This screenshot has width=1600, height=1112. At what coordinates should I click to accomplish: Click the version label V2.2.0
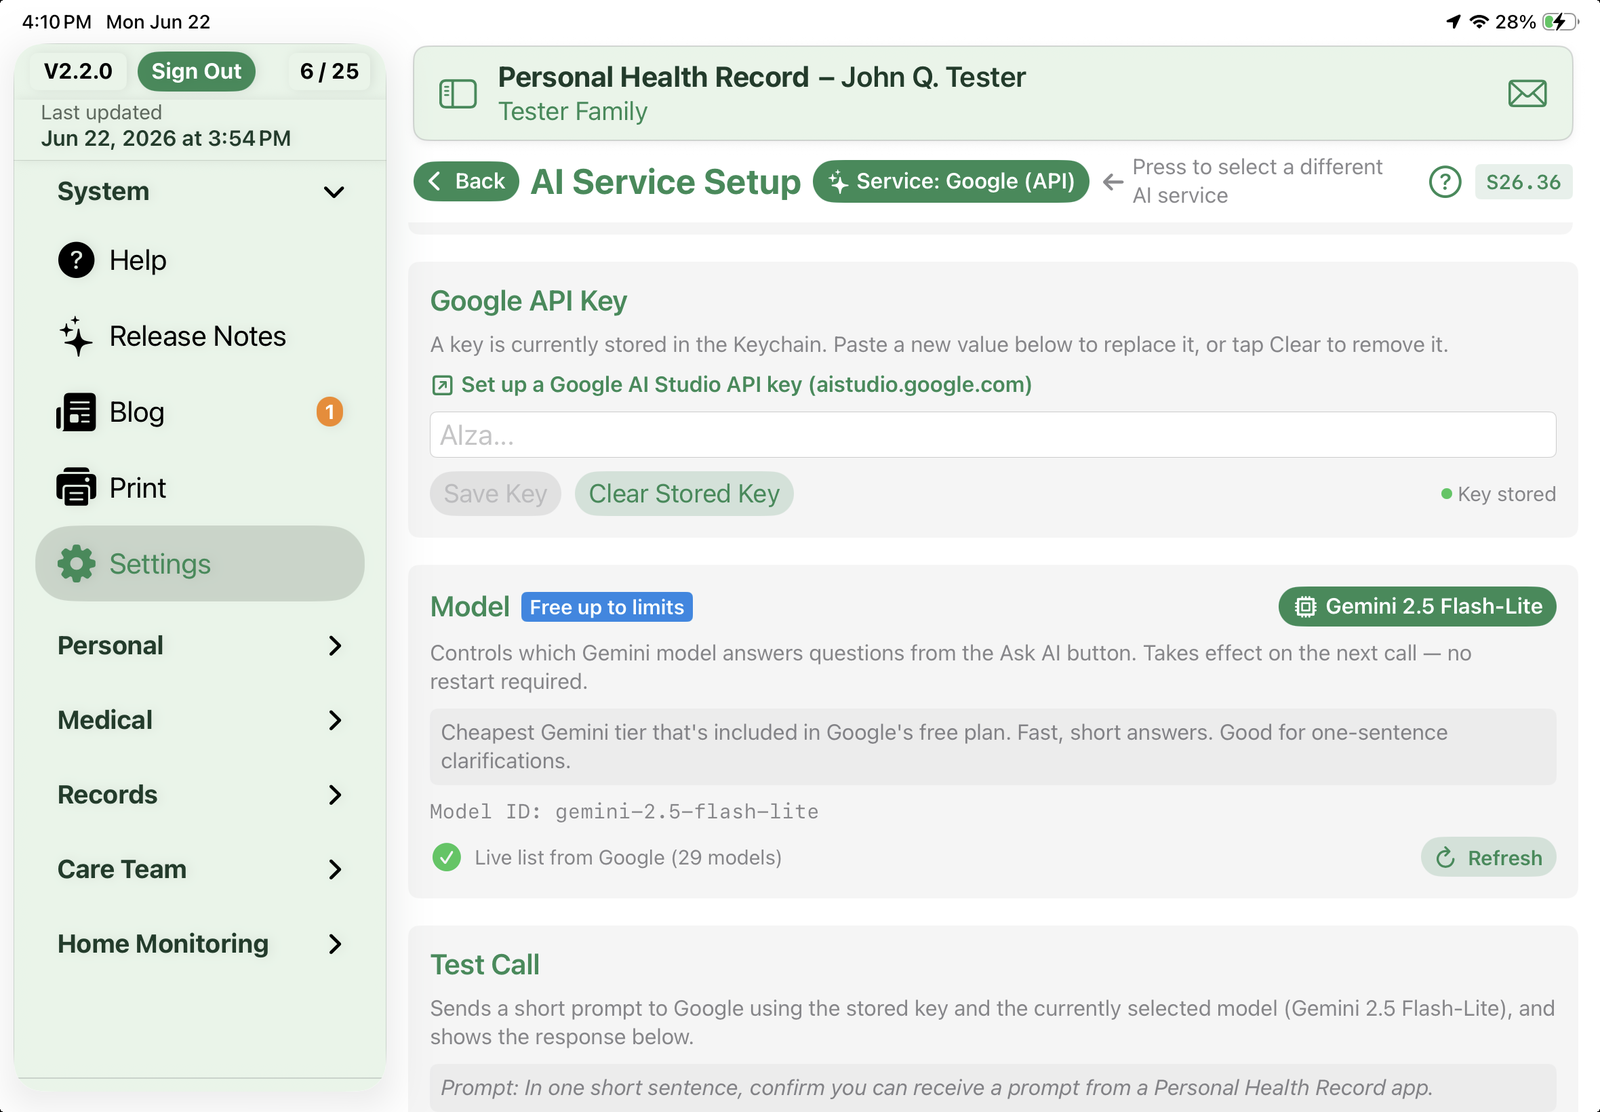pyautogui.click(x=78, y=71)
